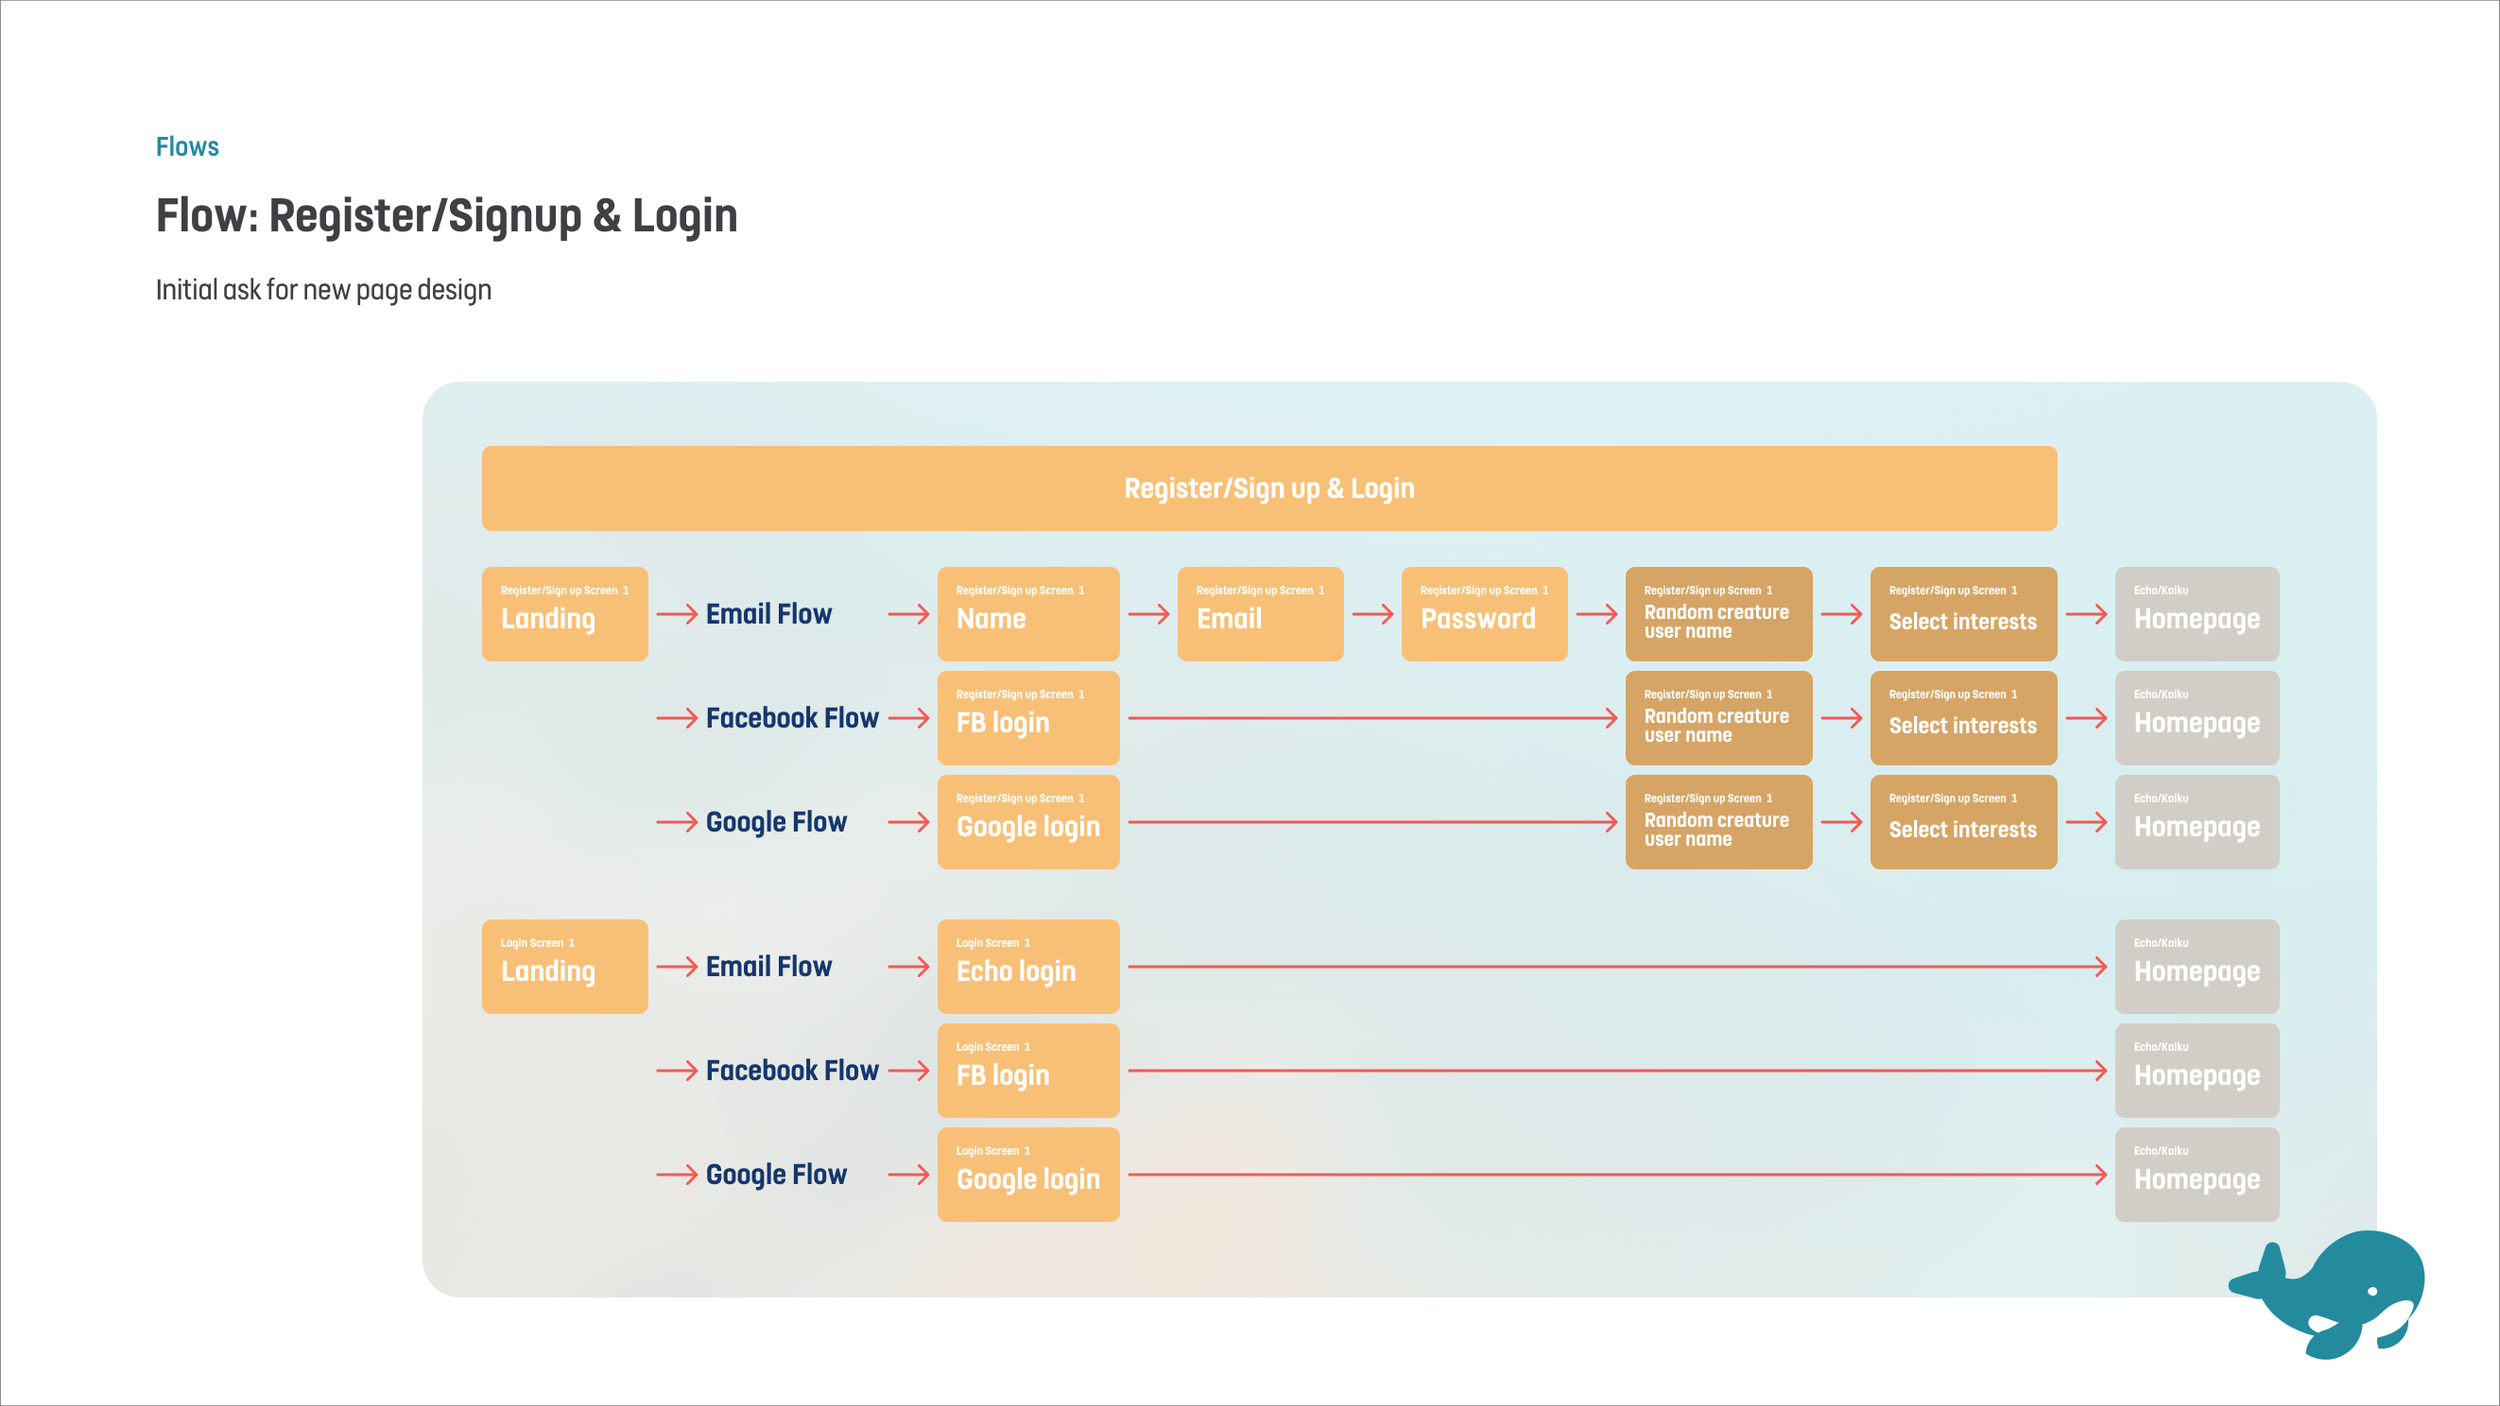Click the Name screen box
The image size is (2500, 1406).
tap(1027, 614)
